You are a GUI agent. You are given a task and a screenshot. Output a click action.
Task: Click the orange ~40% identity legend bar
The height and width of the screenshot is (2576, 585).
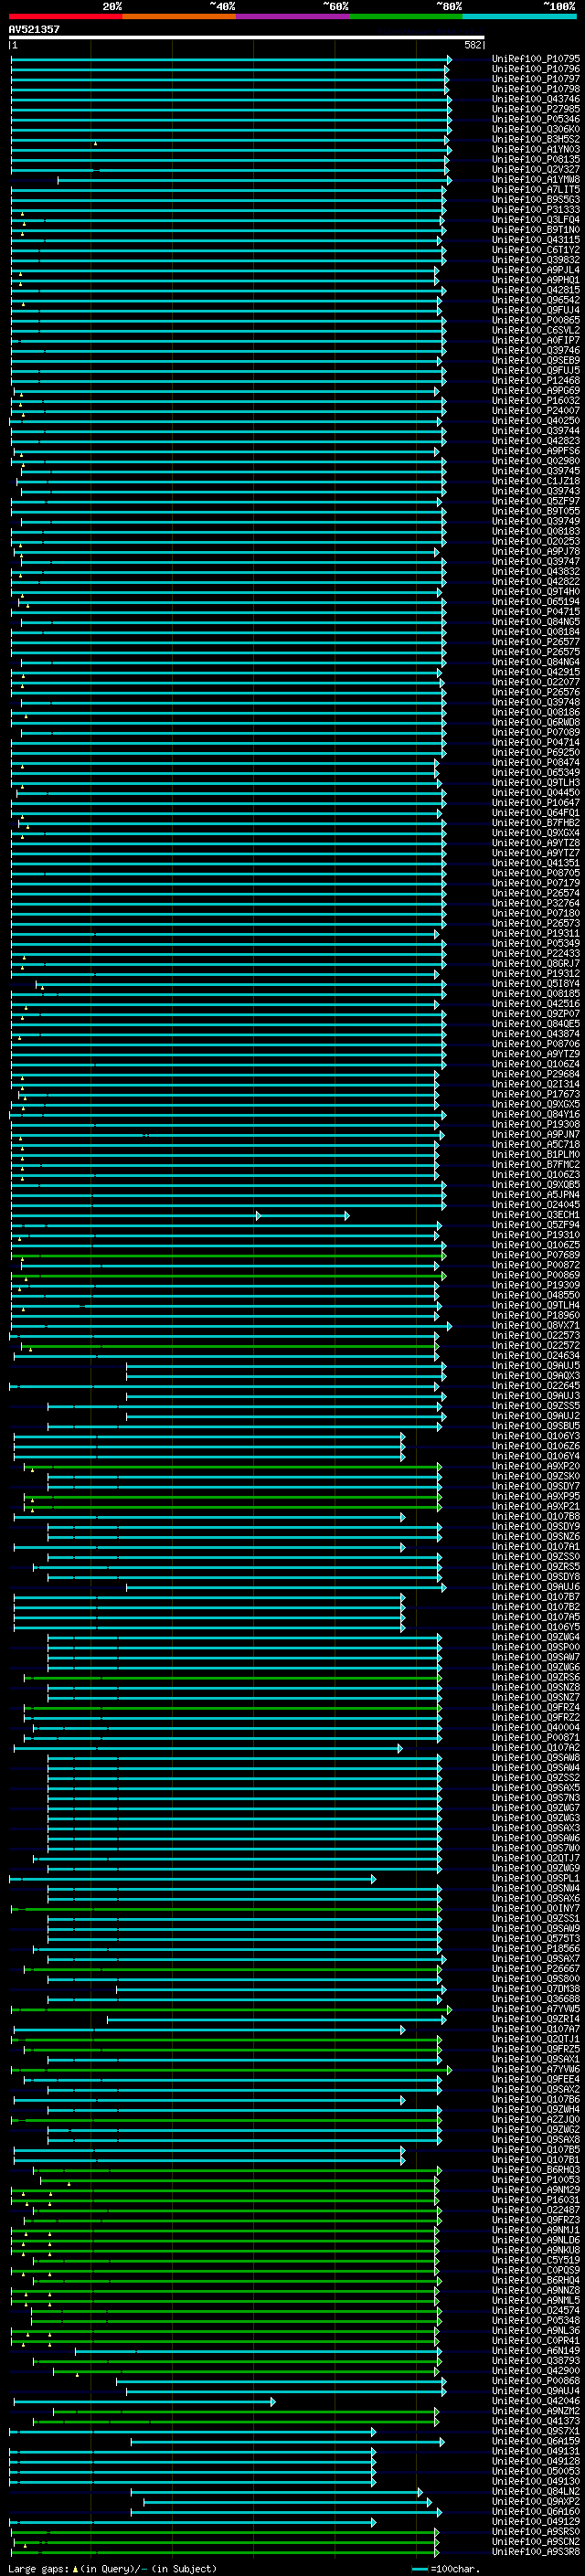(x=179, y=16)
